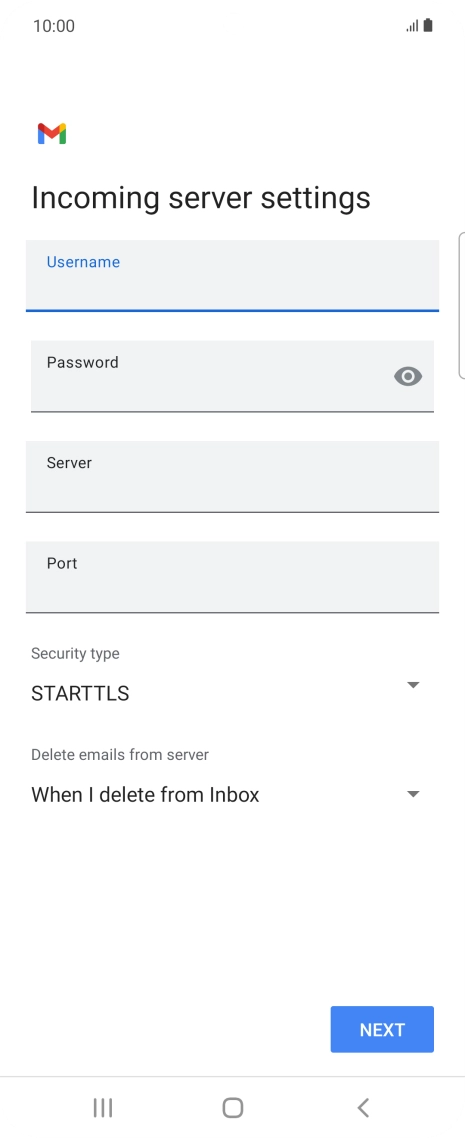Expand the Security type dropdown arrow
The width and height of the screenshot is (465, 1138).
pos(413,684)
